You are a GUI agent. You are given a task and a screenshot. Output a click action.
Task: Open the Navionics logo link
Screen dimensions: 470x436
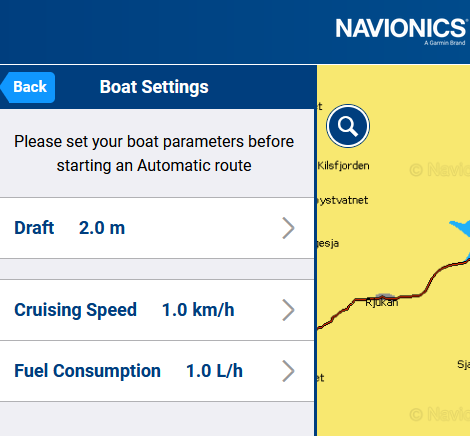(401, 31)
